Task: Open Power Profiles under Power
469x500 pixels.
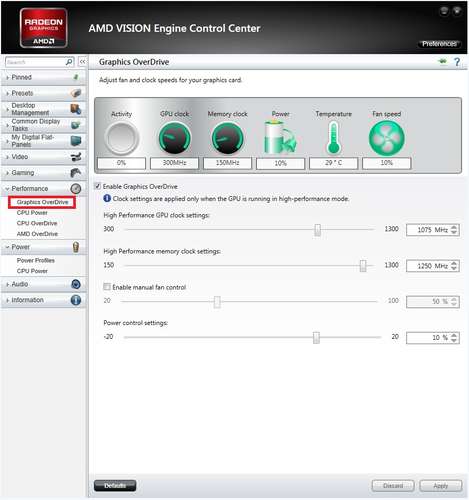Action: point(36,260)
